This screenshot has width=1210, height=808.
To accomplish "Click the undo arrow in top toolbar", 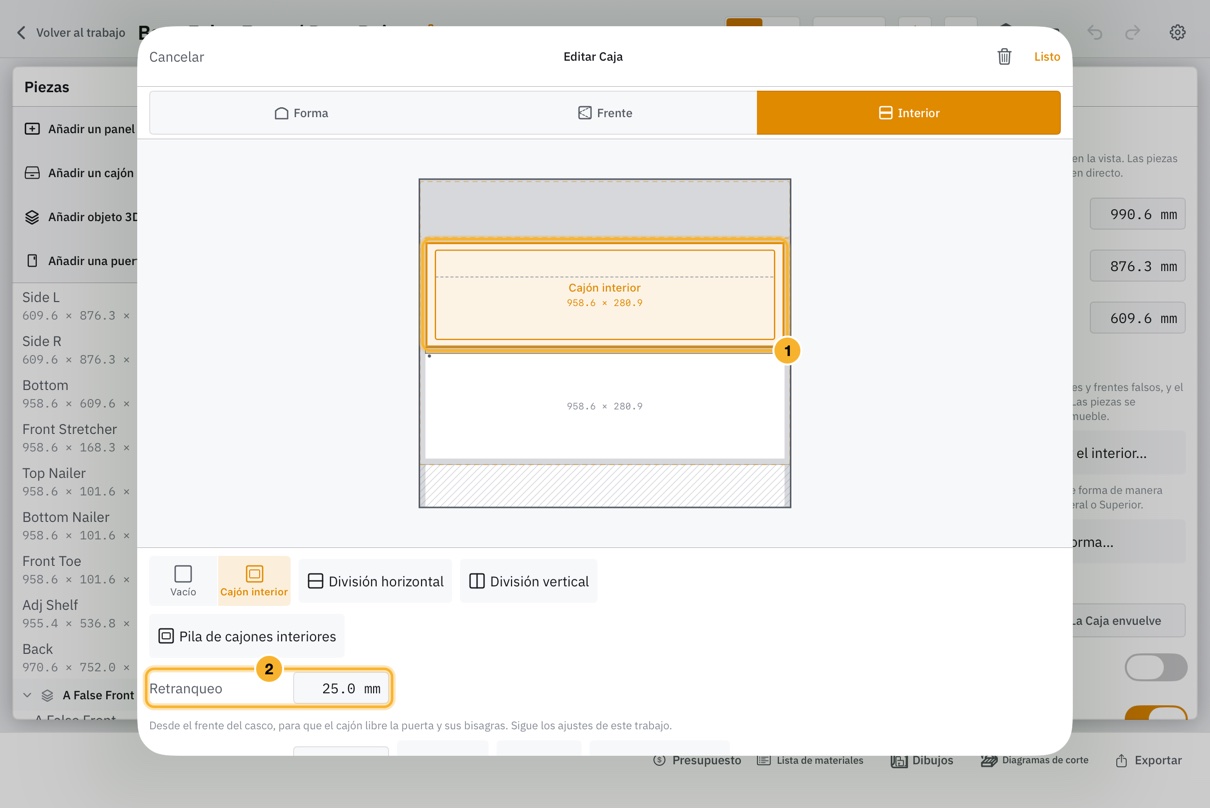I will (1095, 32).
